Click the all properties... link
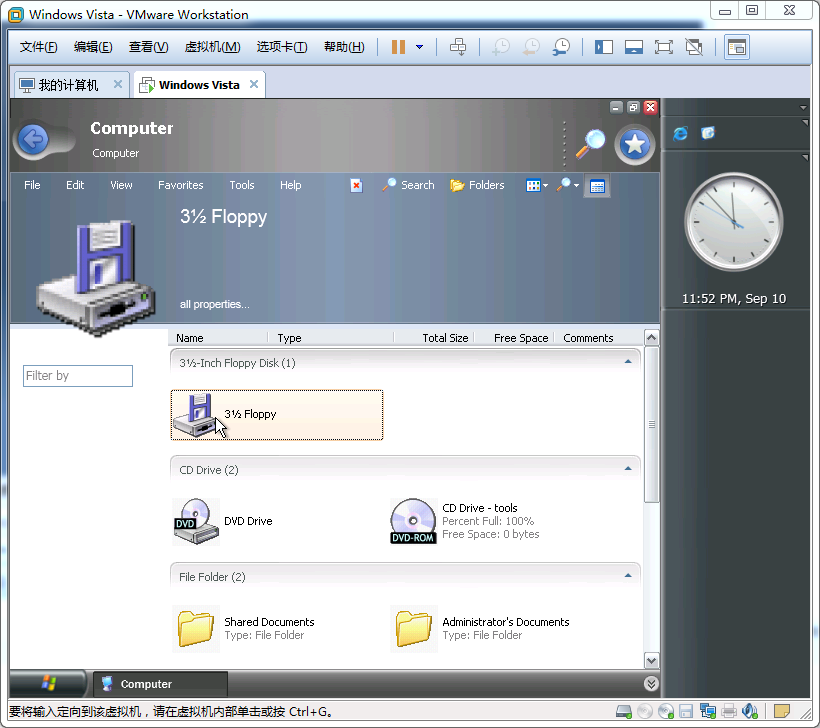Screen dimensions: 820x728 tap(214, 304)
